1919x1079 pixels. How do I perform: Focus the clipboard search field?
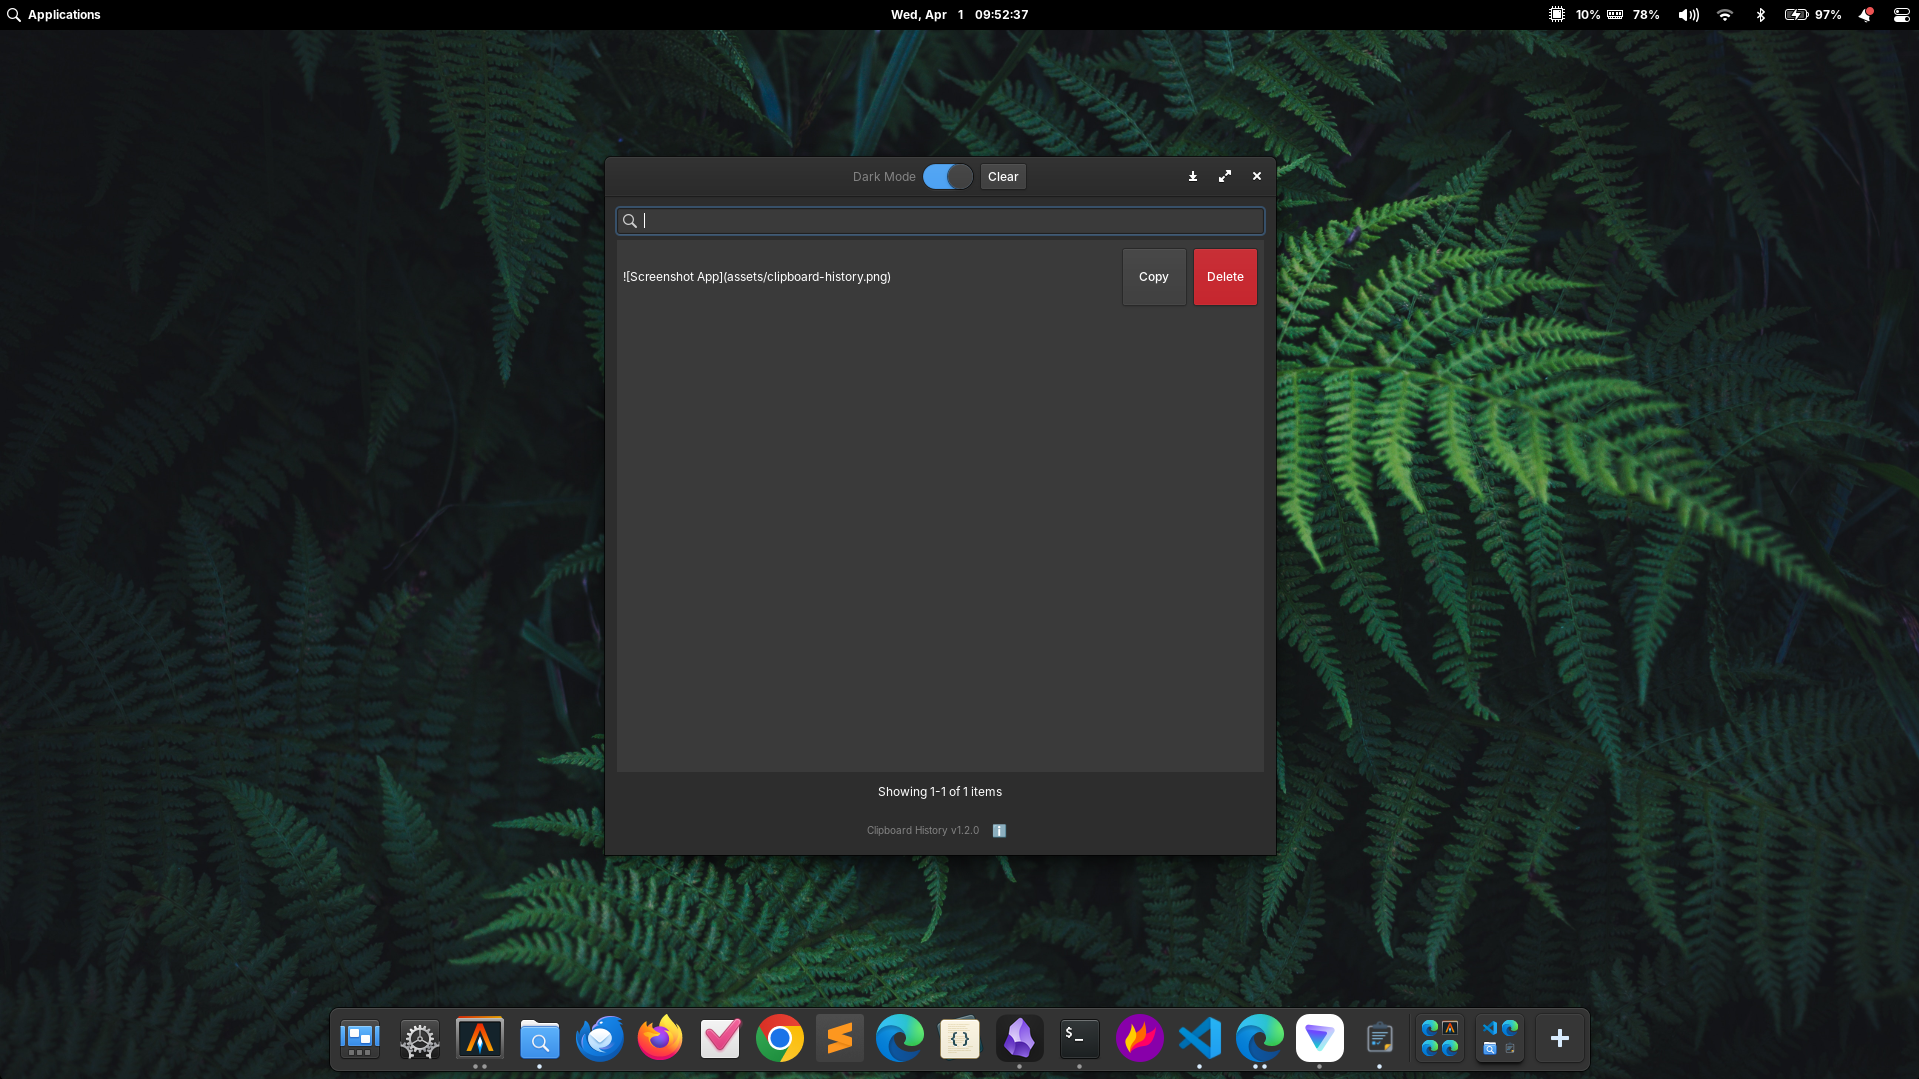(940, 221)
